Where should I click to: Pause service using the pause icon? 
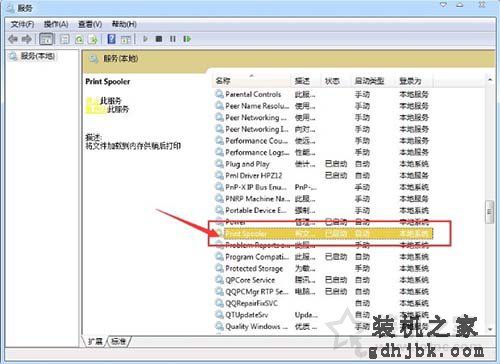click(x=173, y=39)
